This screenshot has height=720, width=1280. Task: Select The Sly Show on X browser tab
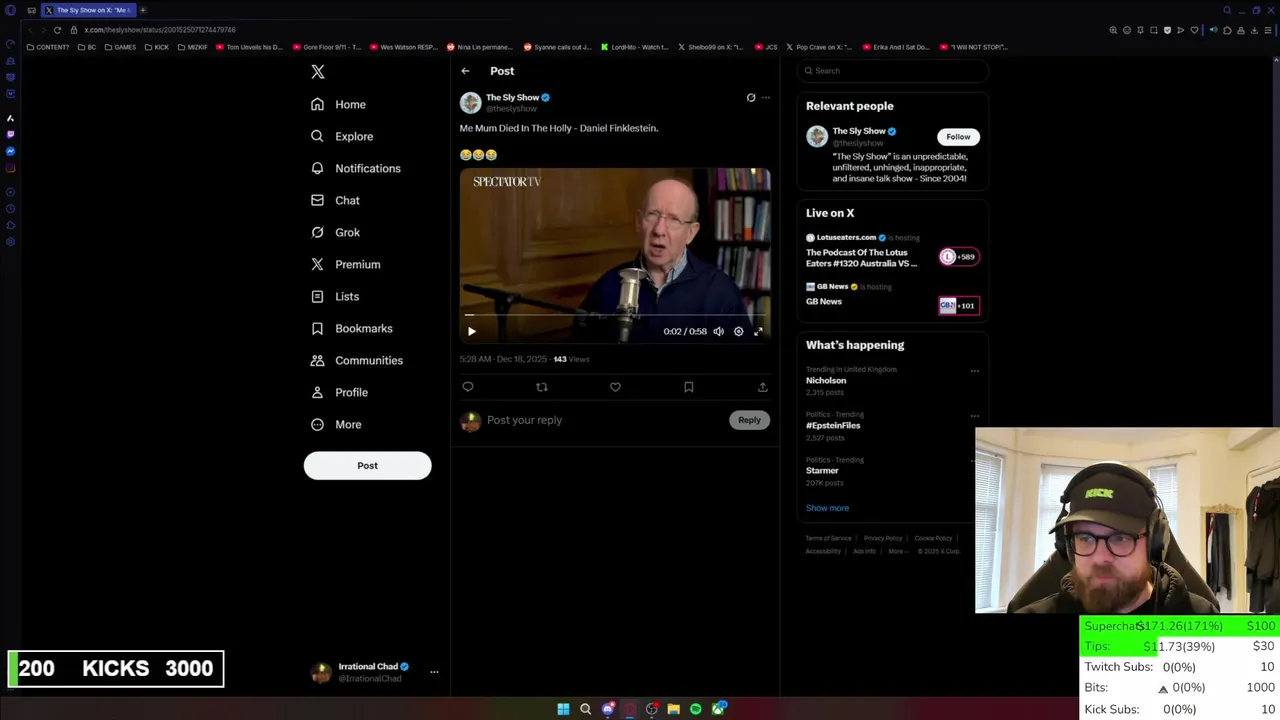tap(87, 10)
